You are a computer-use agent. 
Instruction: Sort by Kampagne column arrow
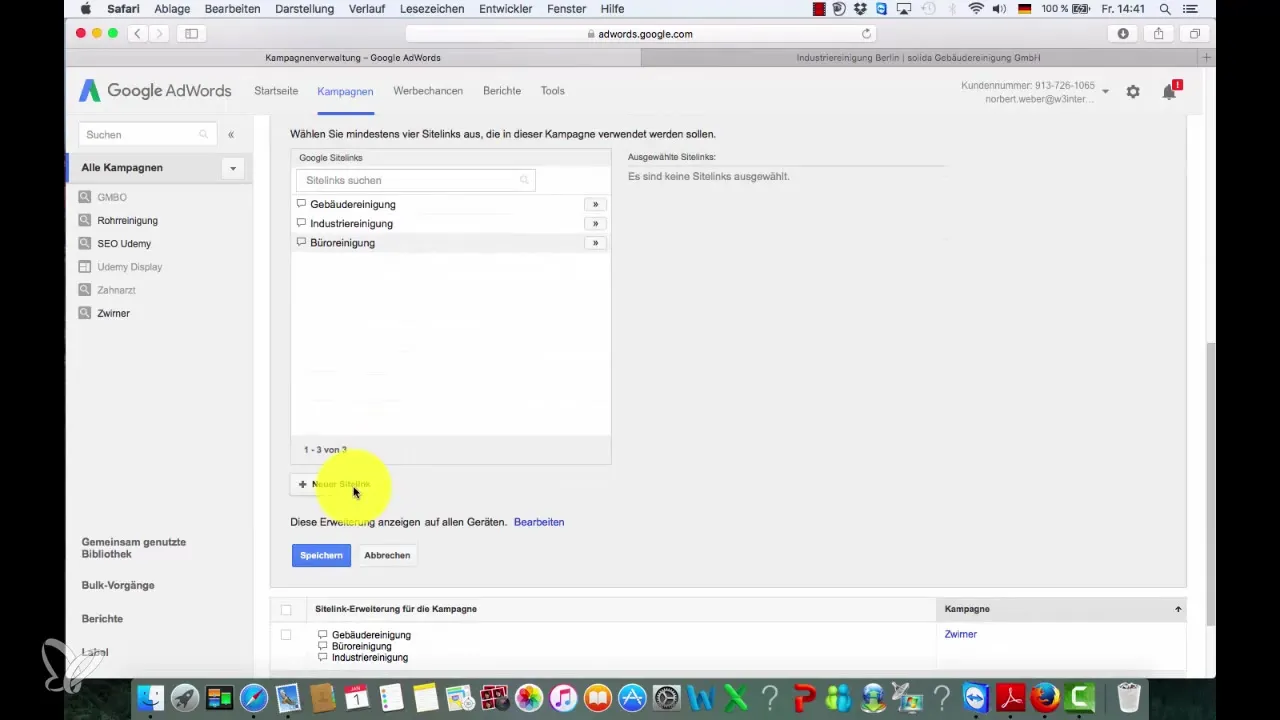1178,609
